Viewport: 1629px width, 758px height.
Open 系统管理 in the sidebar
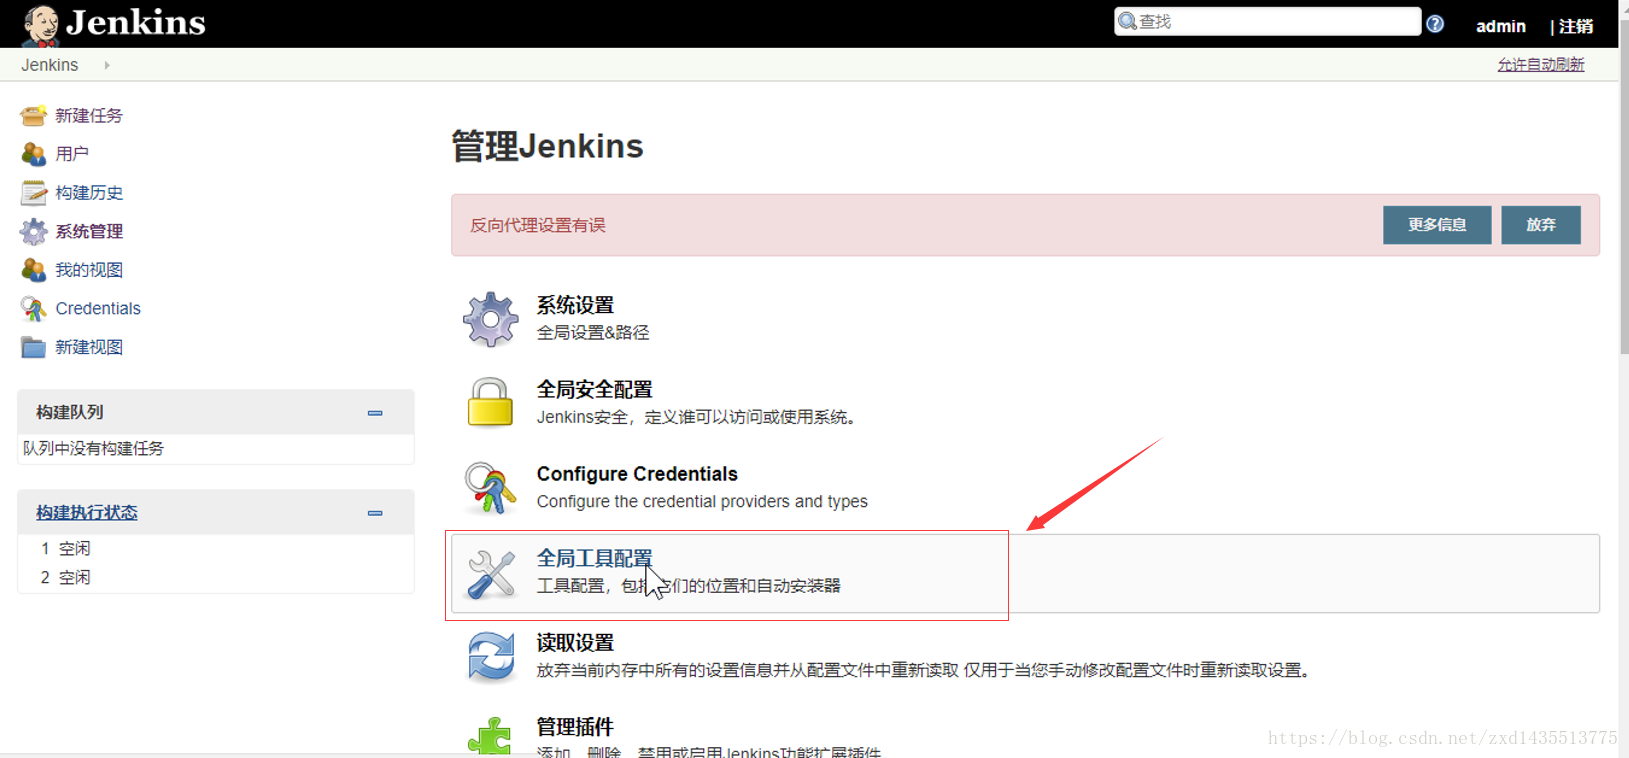coord(89,232)
